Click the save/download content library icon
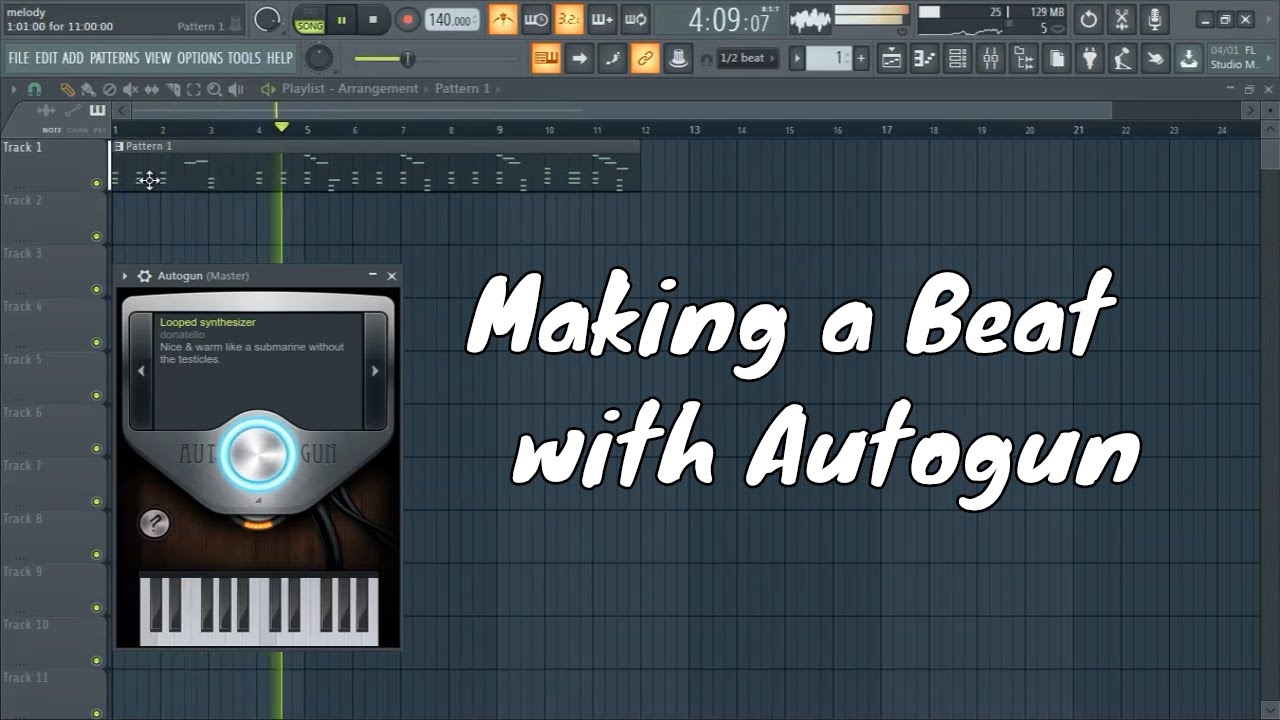 1188,59
